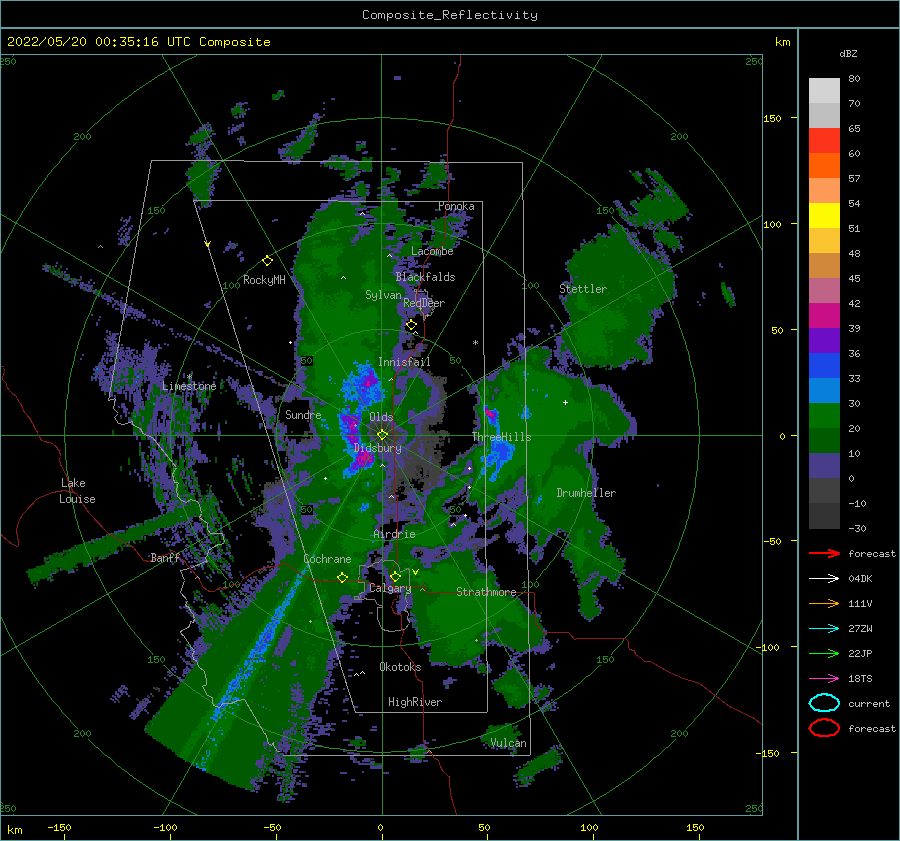The height and width of the screenshot is (841, 900).
Task: Click the cyan 27ZW arrow icon
Action: (824, 629)
